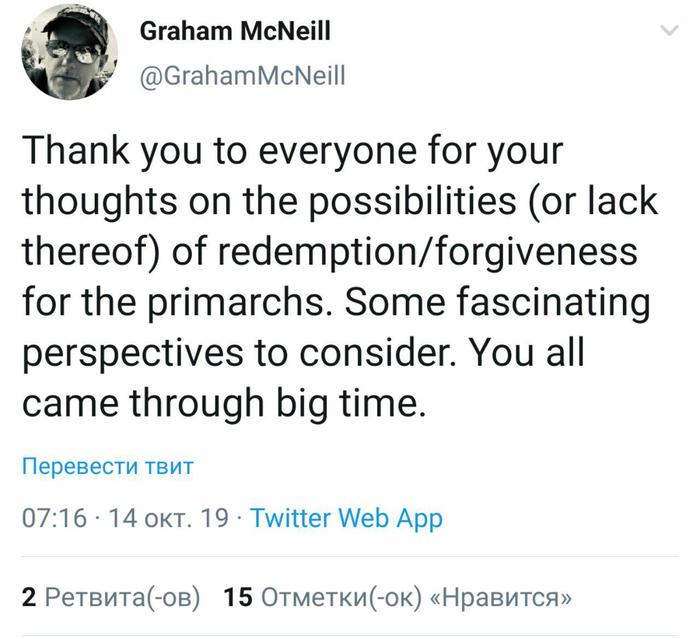View the 2 Ретвита(-ов) list
Image resolution: width=700 pixels, height=639 pixels.
111,597
